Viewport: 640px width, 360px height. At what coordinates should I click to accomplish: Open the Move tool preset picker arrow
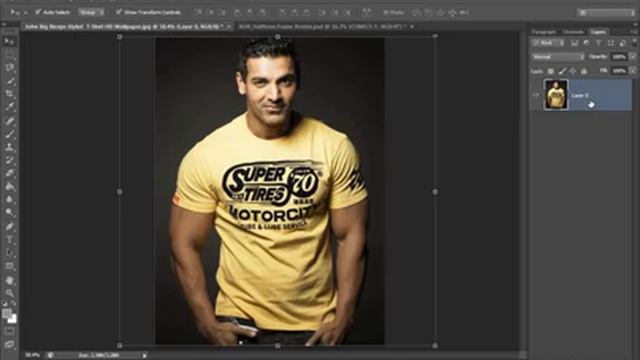(x=25, y=13)
